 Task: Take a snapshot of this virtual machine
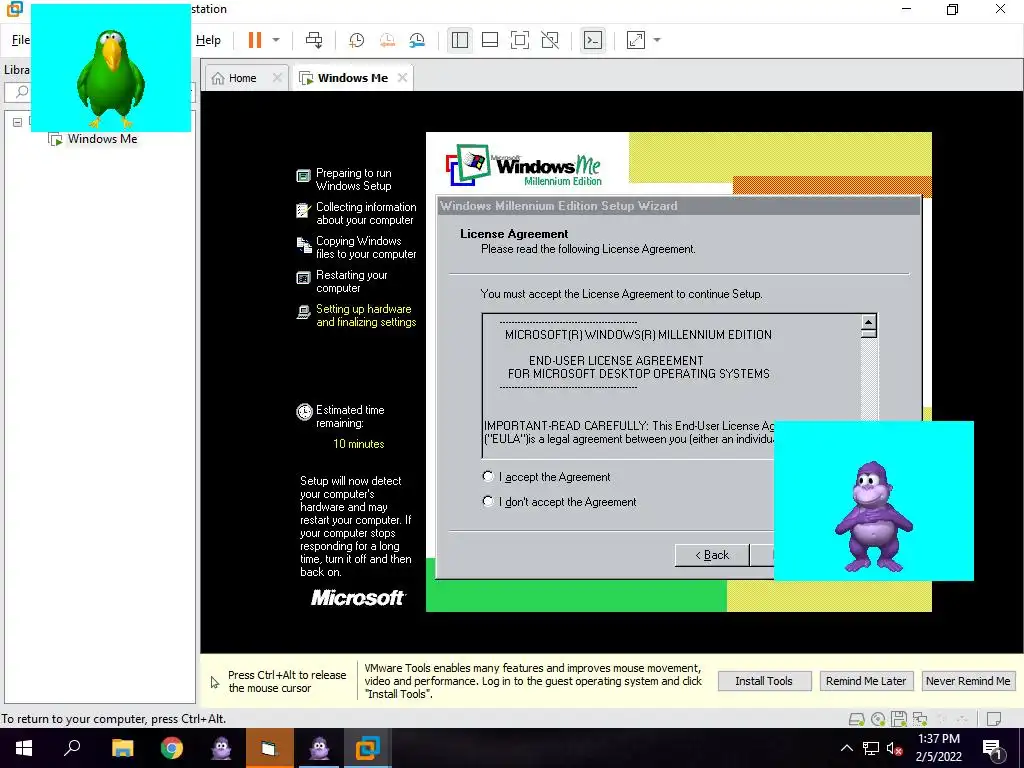coord(357,40)
